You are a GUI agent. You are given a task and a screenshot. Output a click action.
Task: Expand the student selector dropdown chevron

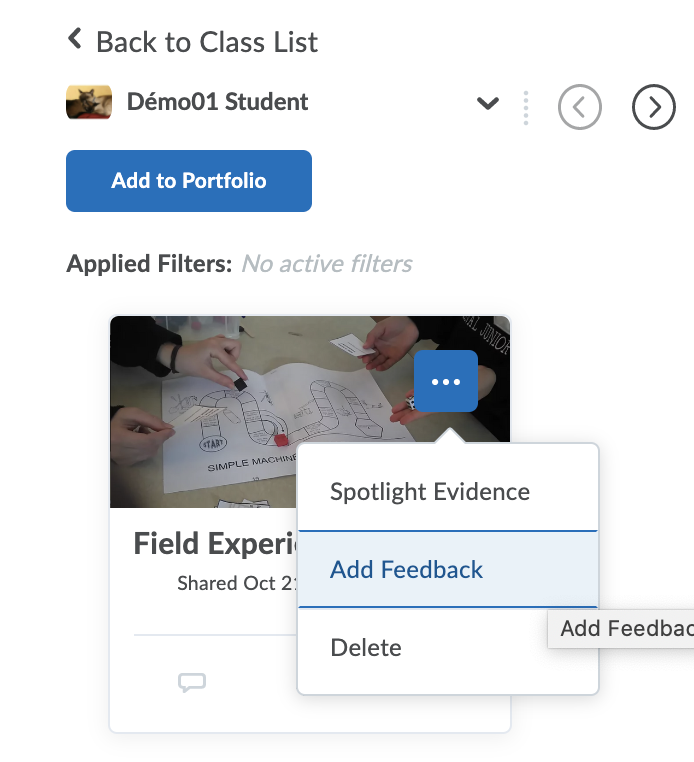488,103
